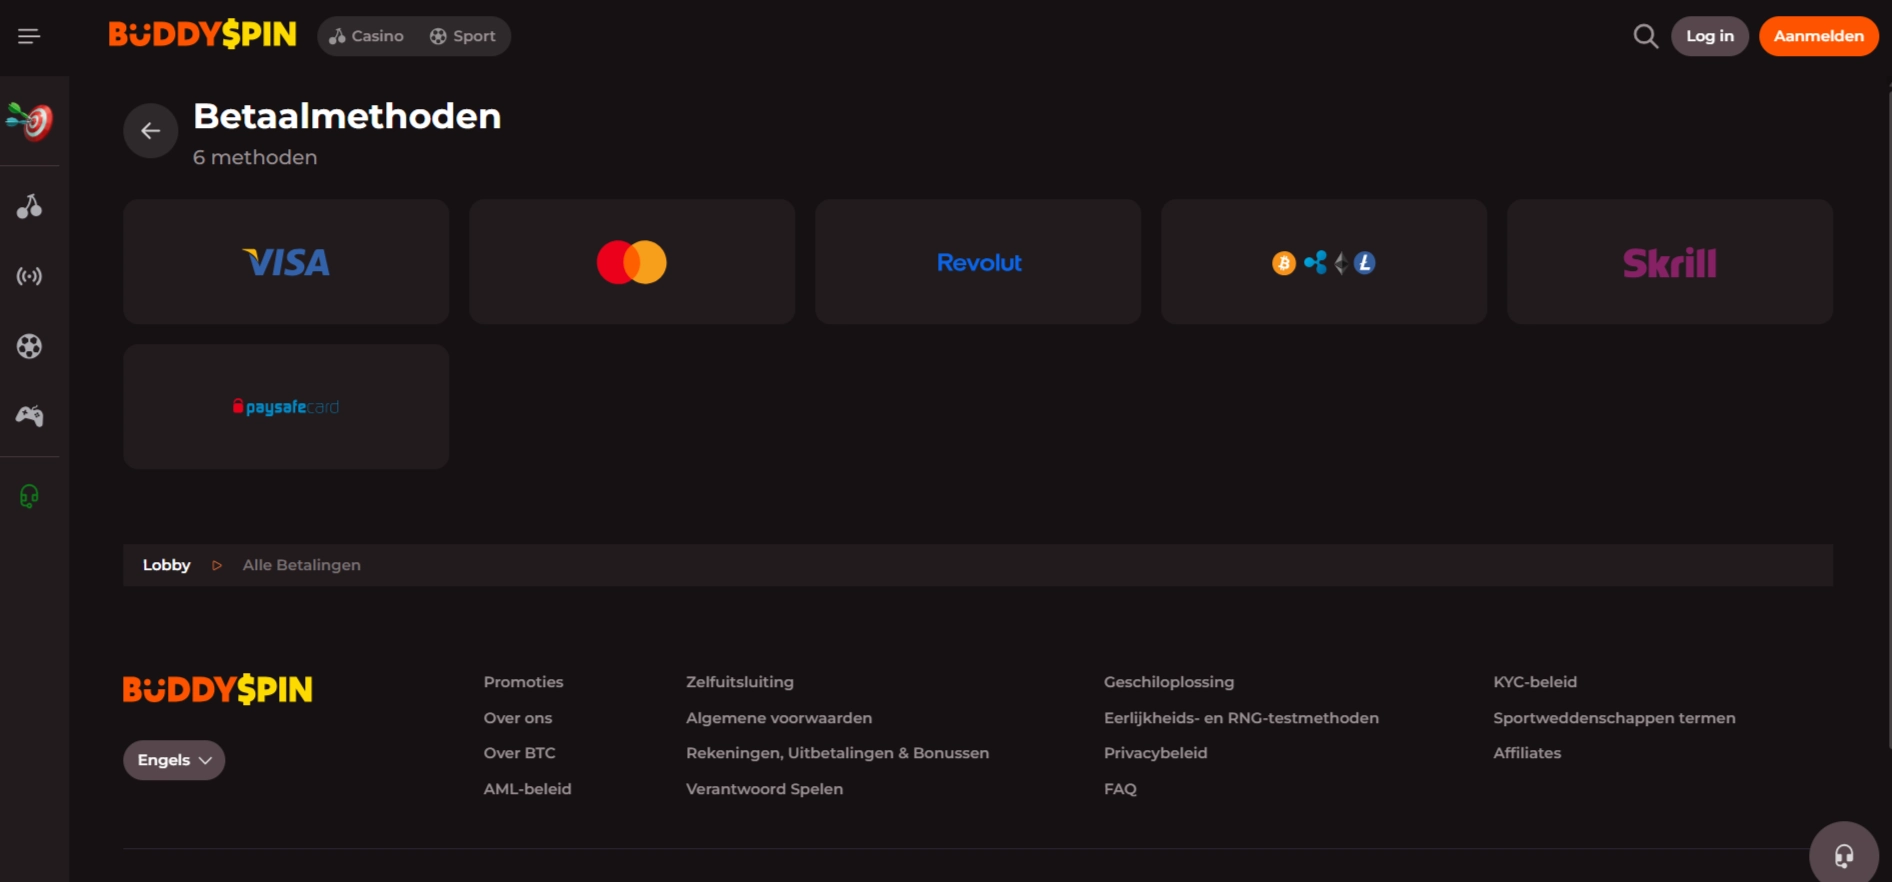Image resolution: width=1892 pixels, height=882 pixels.
Task: Open the floating support chat headset button
Action: [1844, 855]
